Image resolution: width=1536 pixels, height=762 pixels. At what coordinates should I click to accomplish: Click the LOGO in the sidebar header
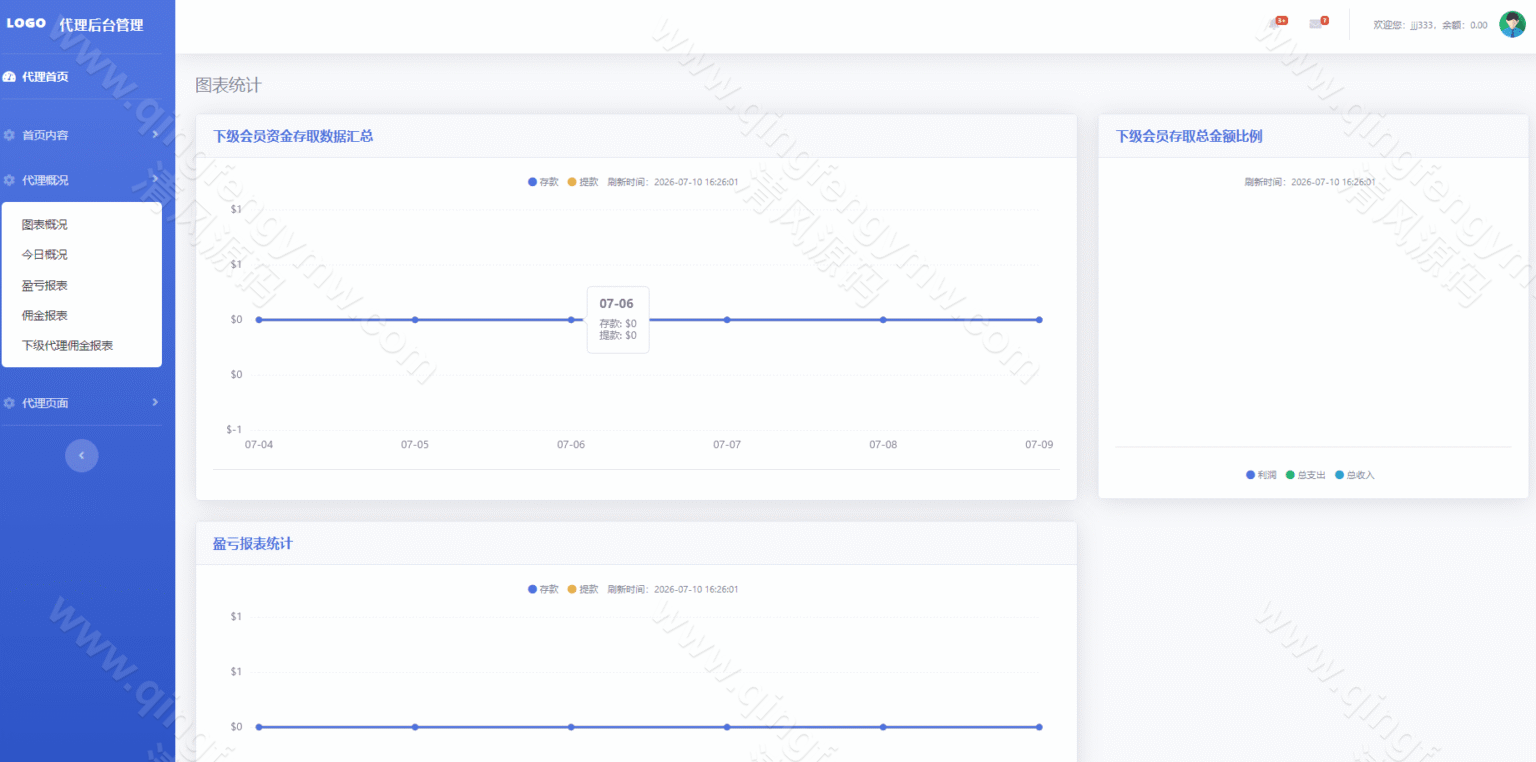(x=26, y=23)
